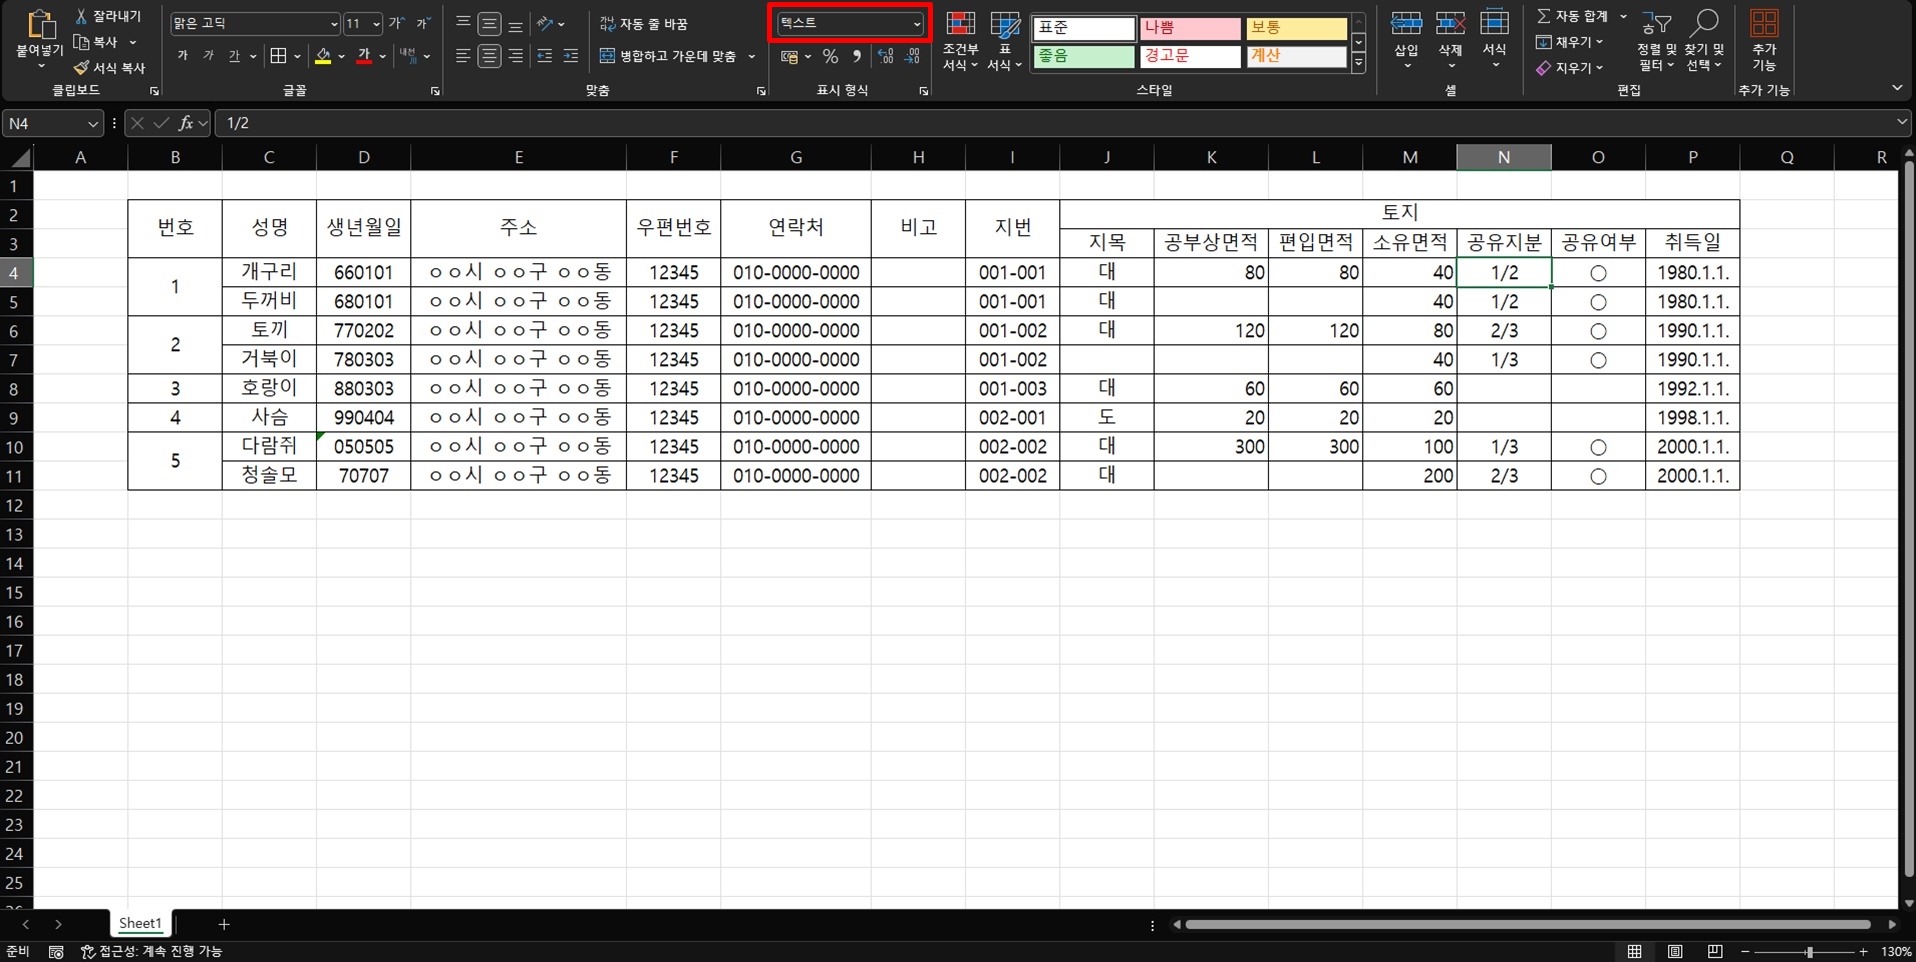The image size is (1916, 962).
Task: Open 정렬 및 필터 sort and filter
Action: (1656, 41)
